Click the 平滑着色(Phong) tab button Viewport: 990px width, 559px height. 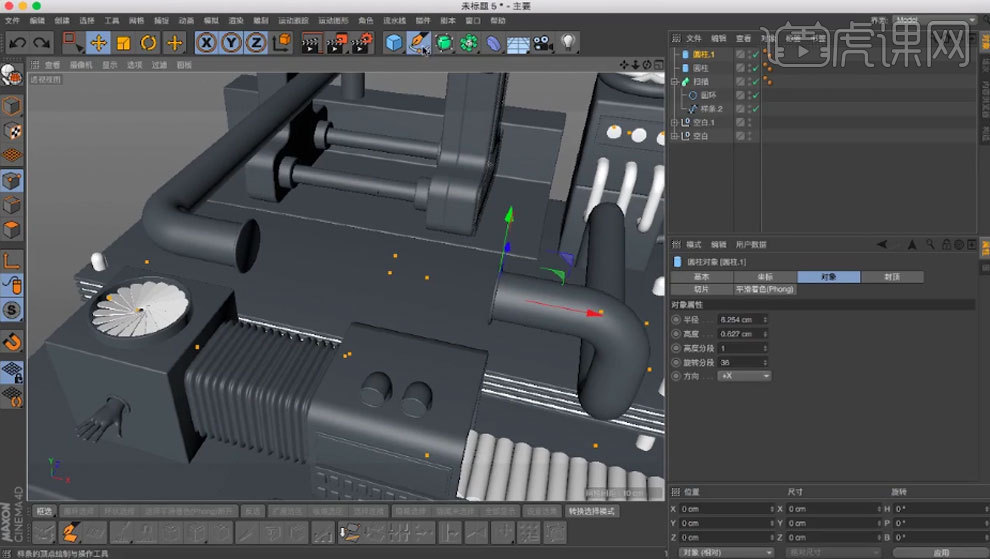point(765,289)
